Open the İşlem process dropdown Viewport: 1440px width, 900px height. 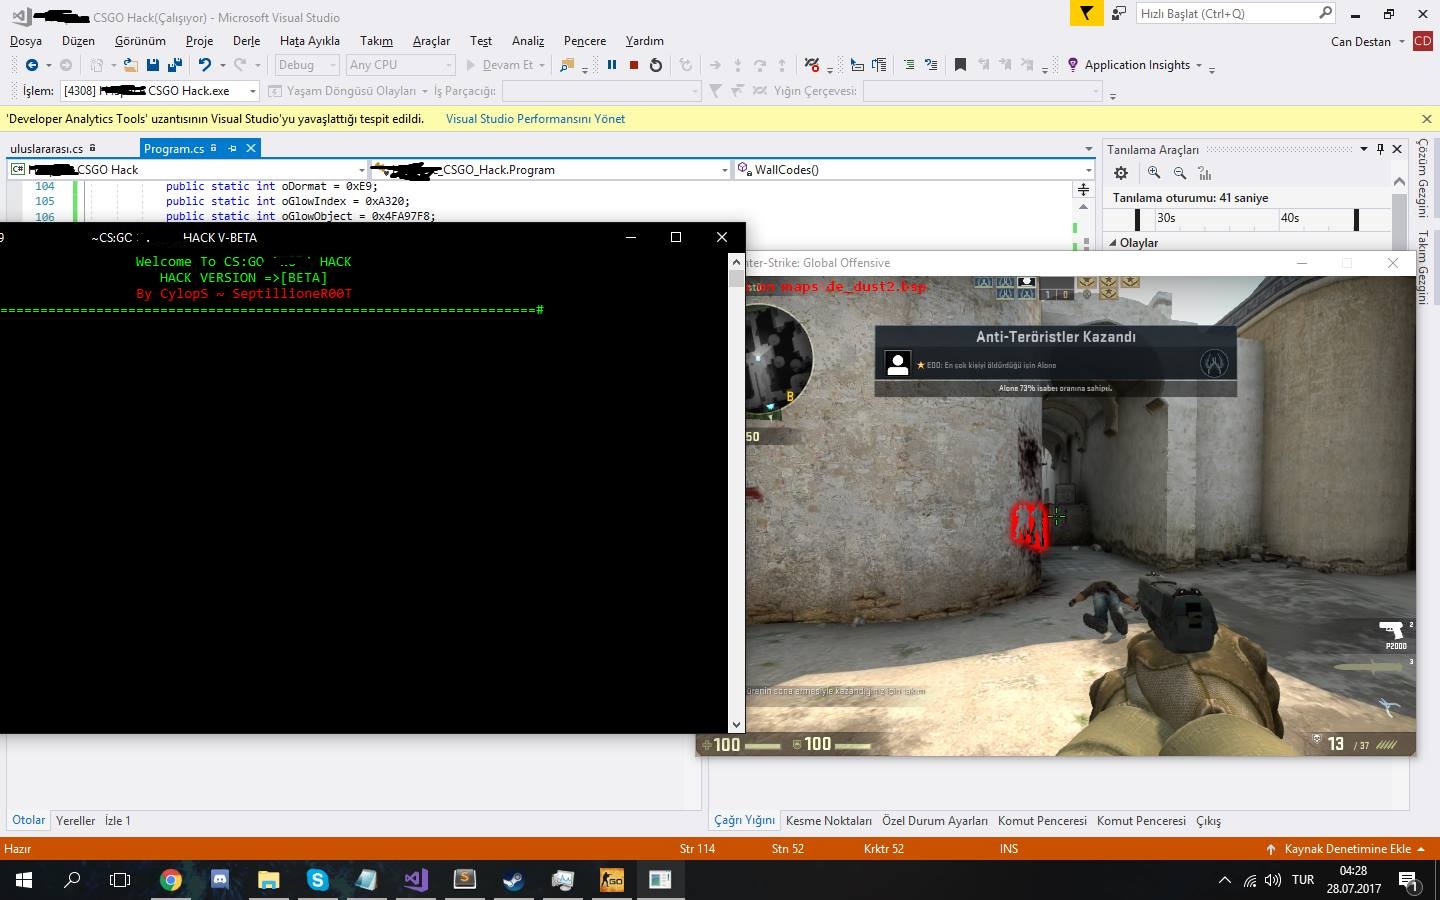coord(160,91)
